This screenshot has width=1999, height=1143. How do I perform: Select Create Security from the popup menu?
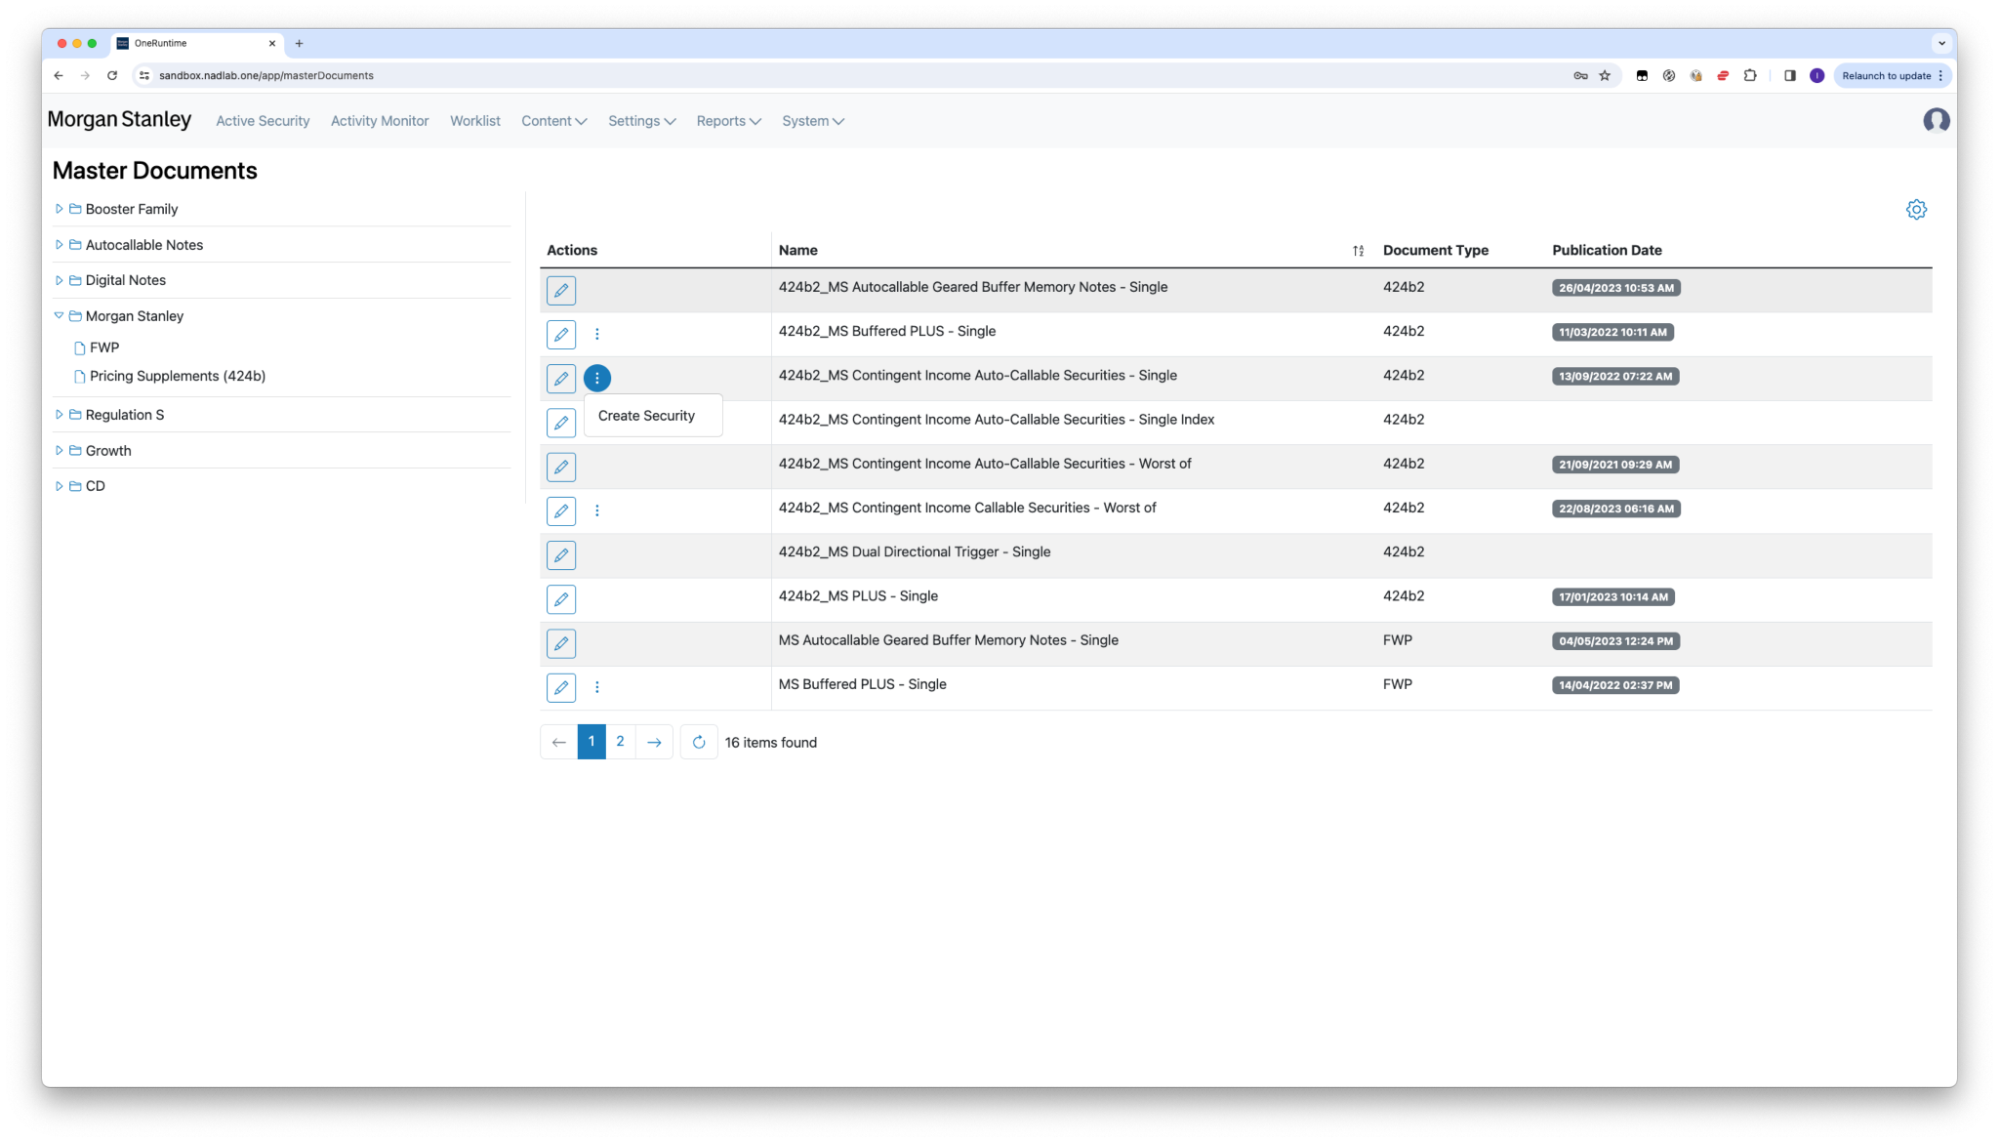[646, 416]
